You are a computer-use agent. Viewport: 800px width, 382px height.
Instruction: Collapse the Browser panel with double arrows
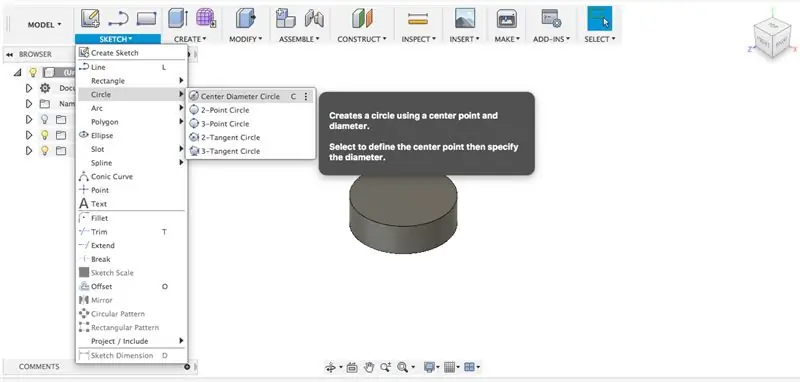9,54
